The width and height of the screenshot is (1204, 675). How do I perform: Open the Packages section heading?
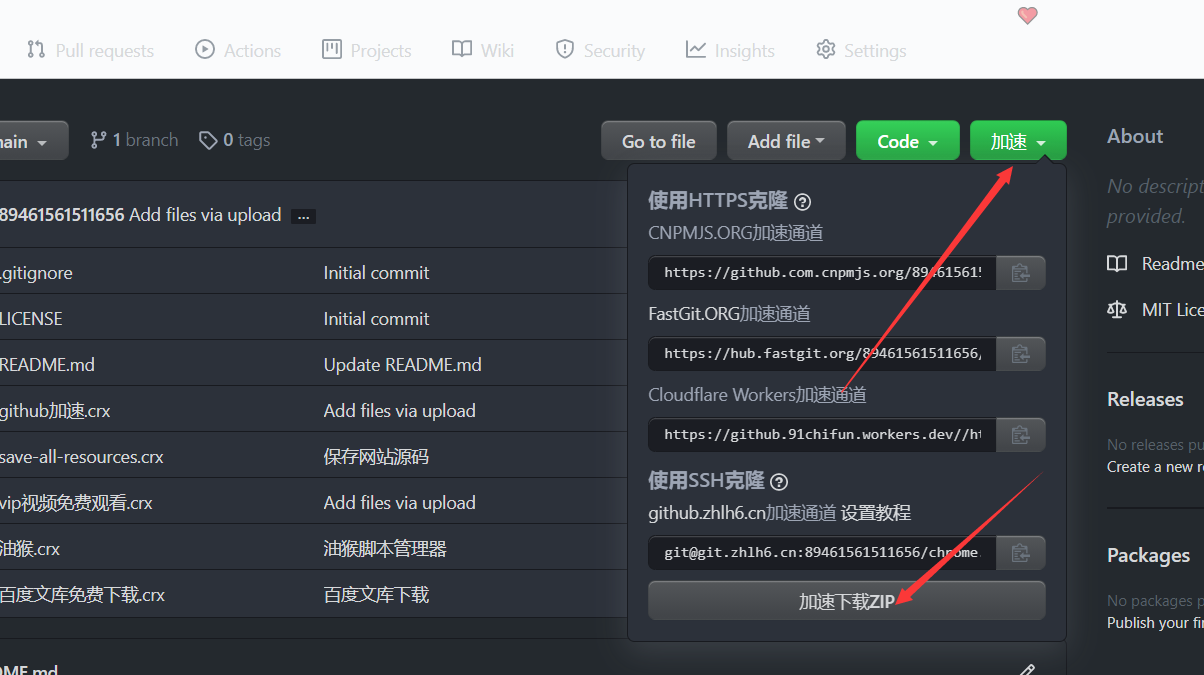(1148, 555)
